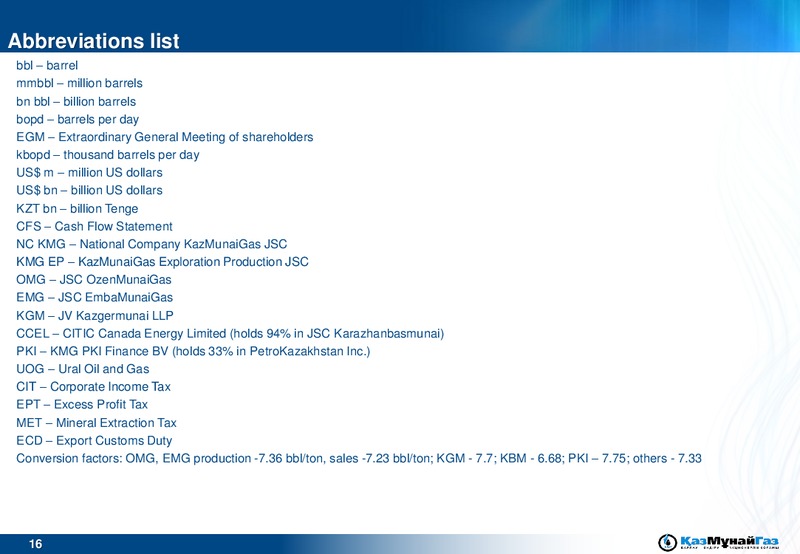The image size is (800, 554).
Task: Click 'US$ m – million US dollars'
Action: (x=89, y=172)
